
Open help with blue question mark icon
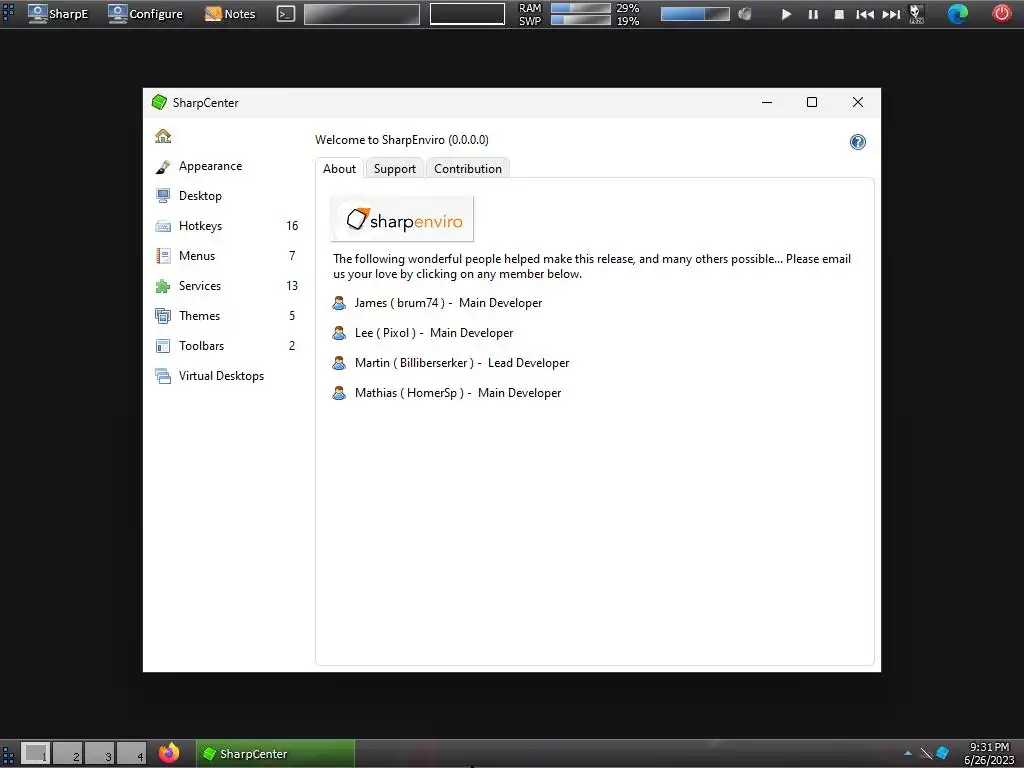click(857, 142)
